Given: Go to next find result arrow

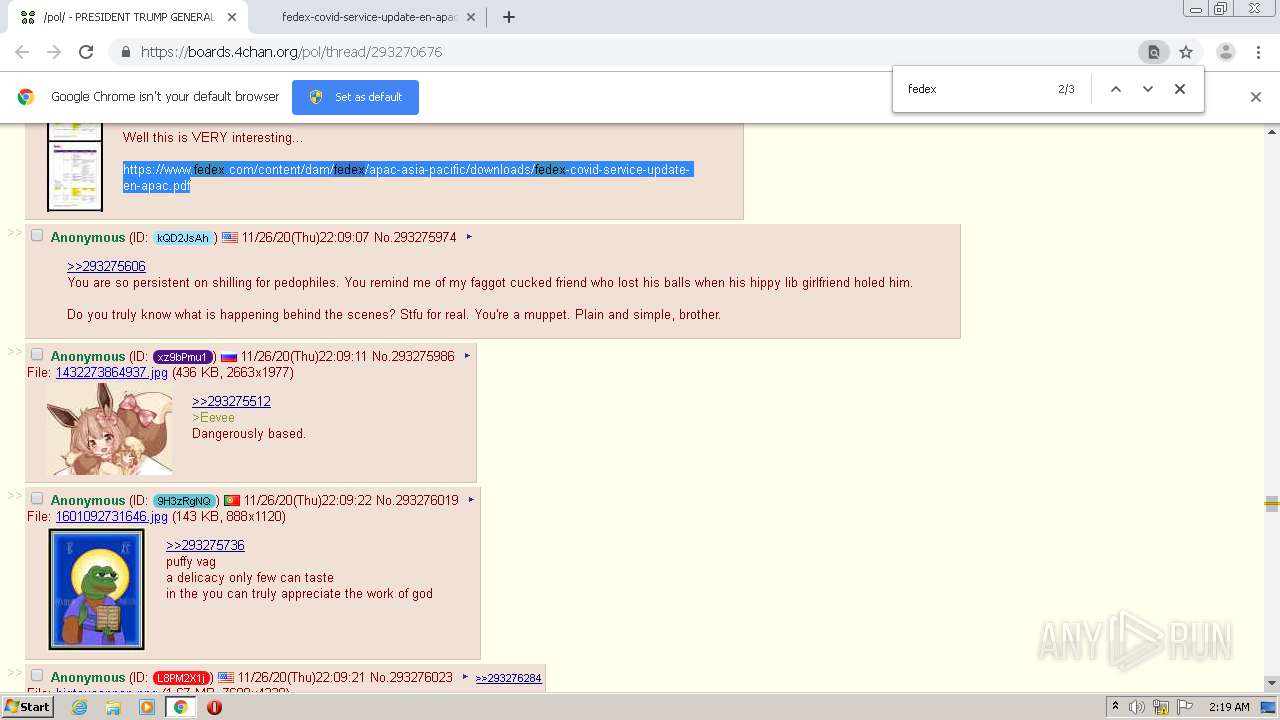Looking at the screenshot, I should 1148,89.
